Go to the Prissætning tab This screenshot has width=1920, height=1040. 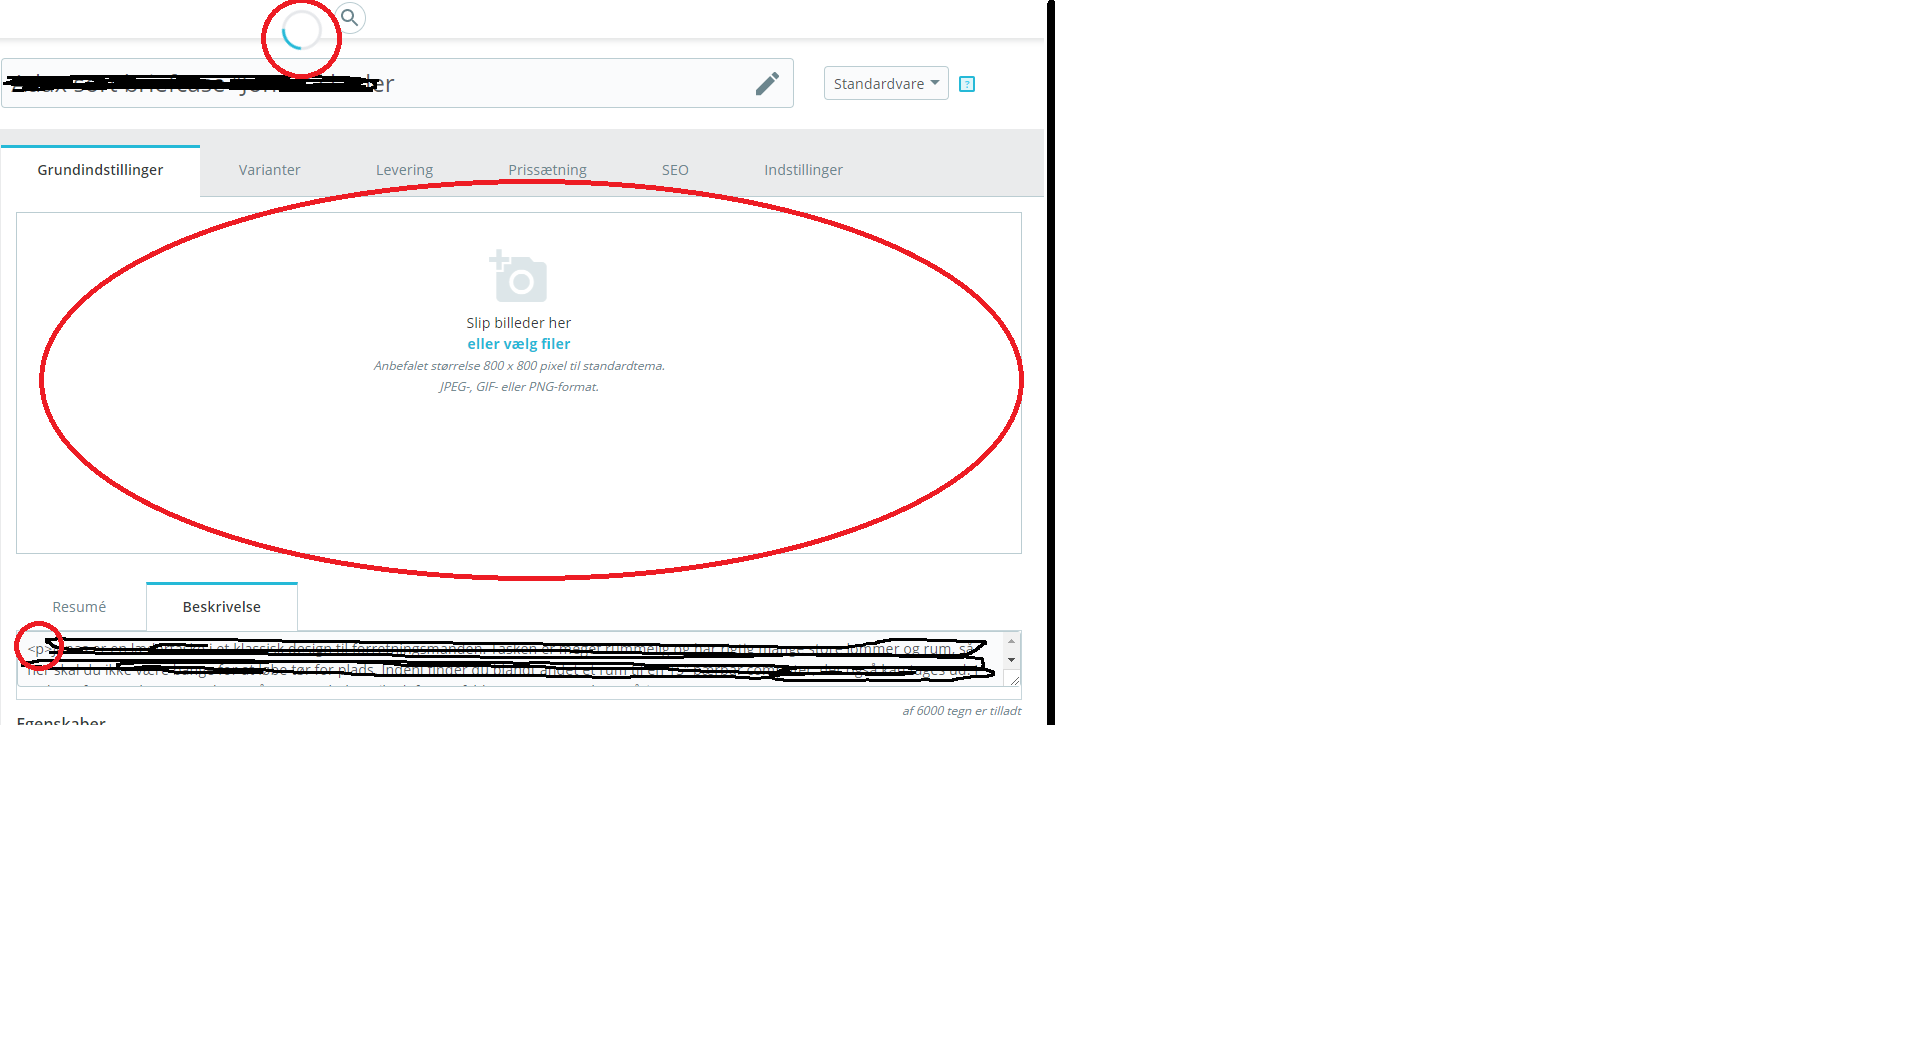(x=547, y=170)
